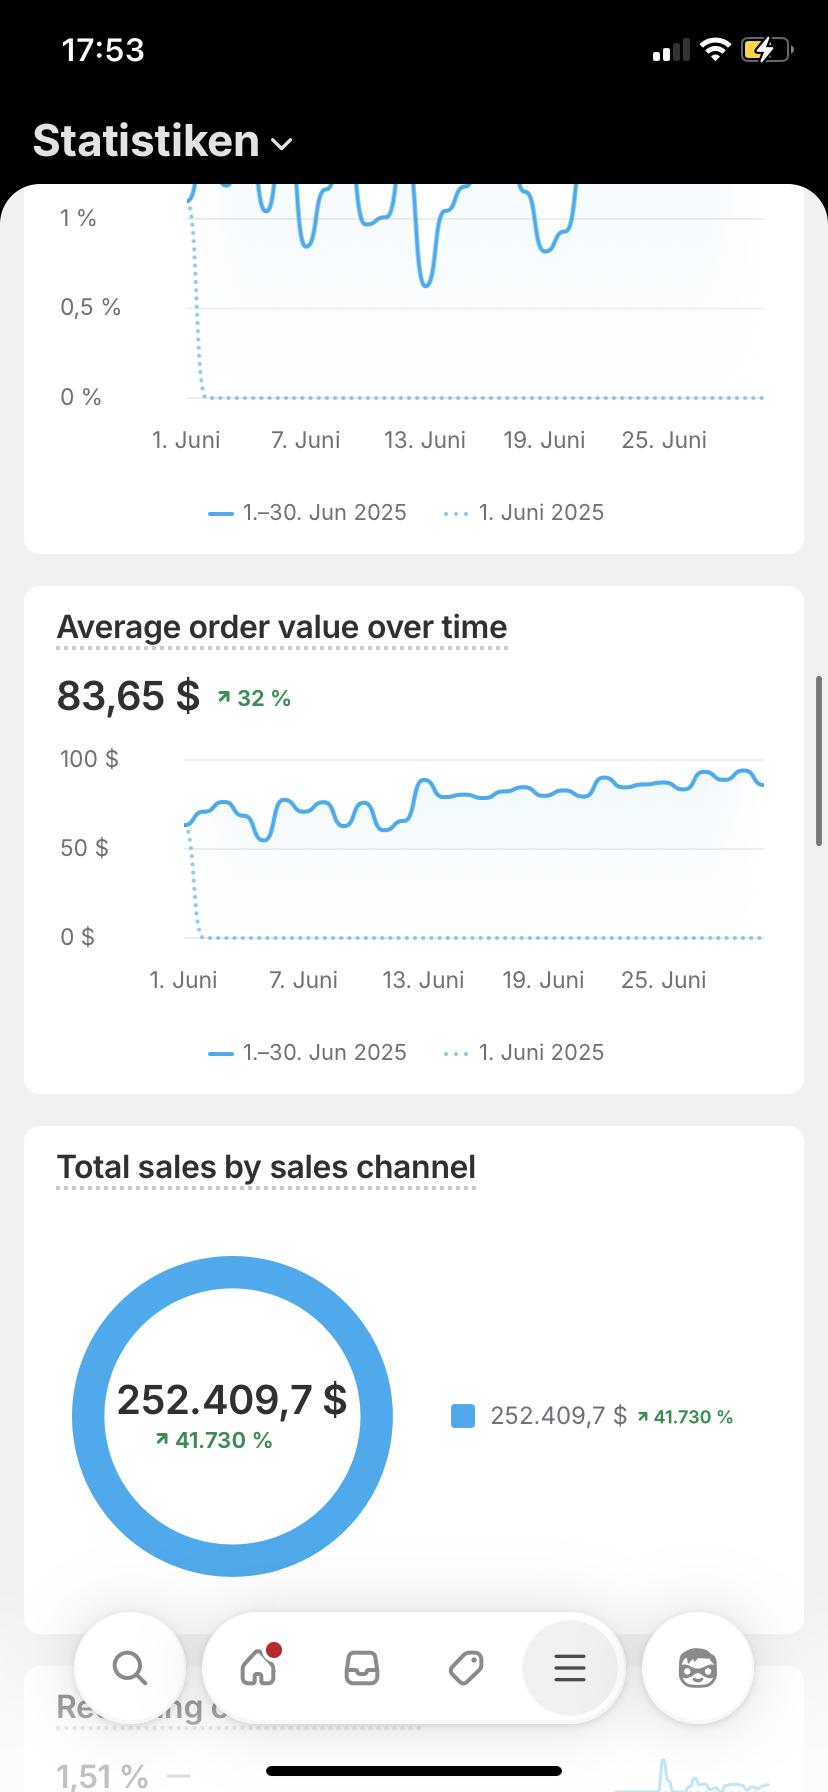Screen dimensions: 828x1792
Task: Tap the battery charging status icon
Action: (766, 49)
